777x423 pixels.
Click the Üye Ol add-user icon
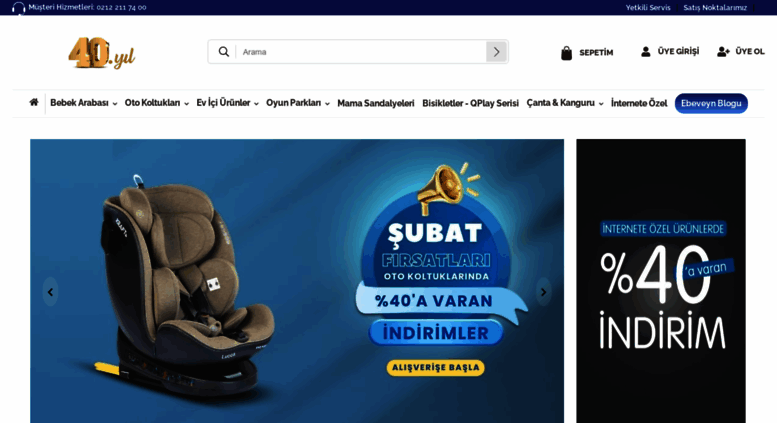coord(723,52)
